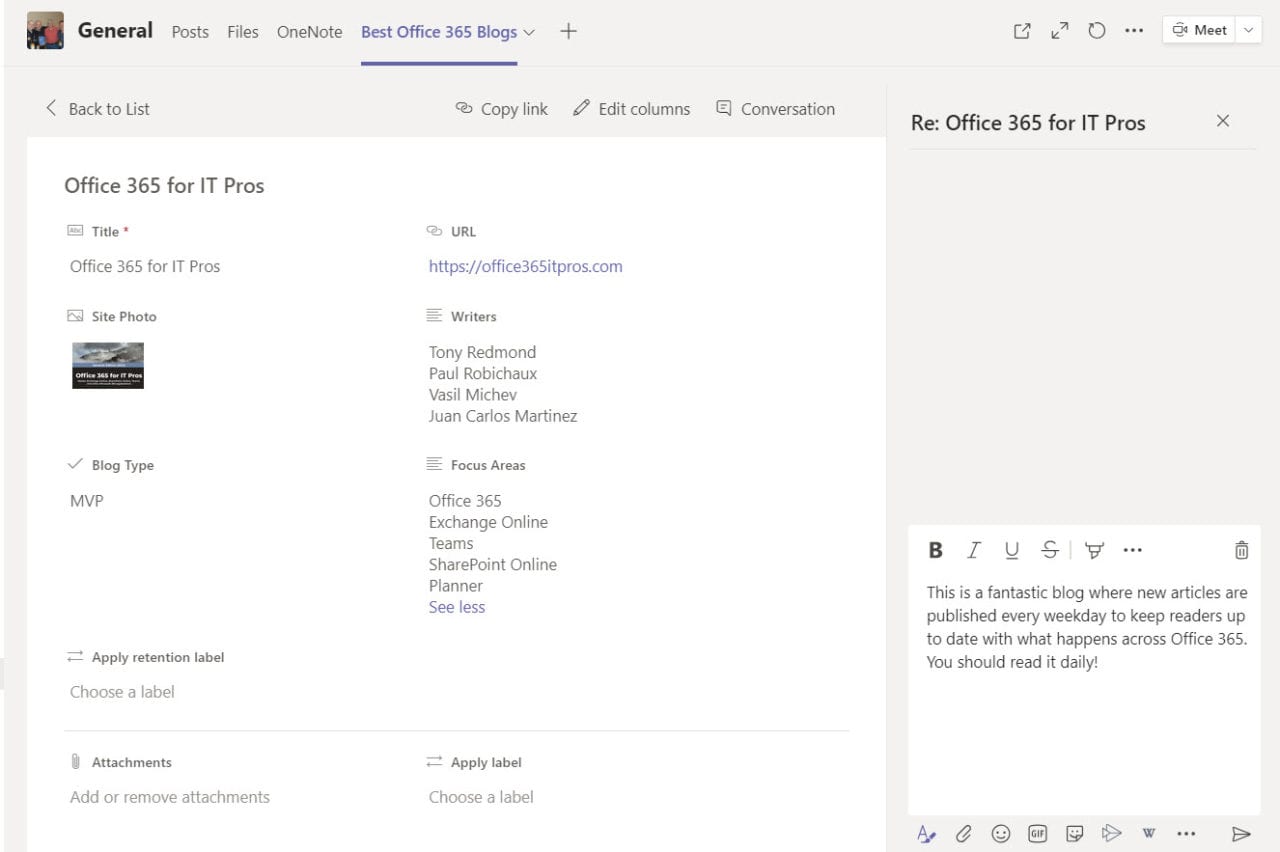Discard the reply with the trash icon
The image size is (1280, 852).
click(x=1241, y=550)
